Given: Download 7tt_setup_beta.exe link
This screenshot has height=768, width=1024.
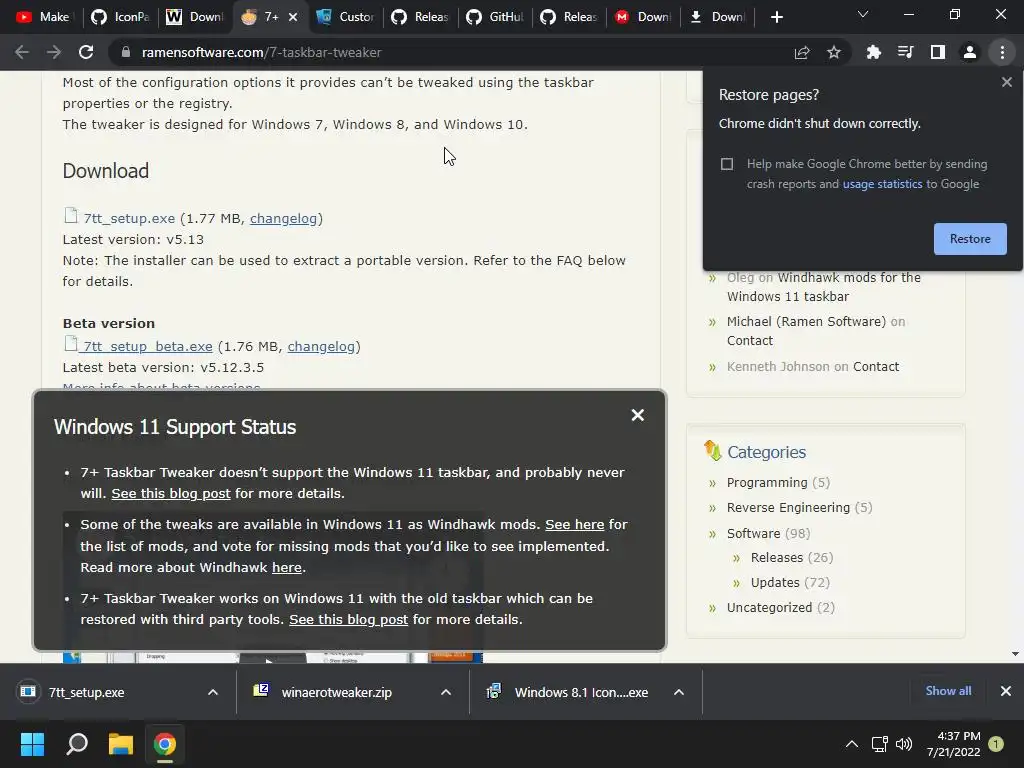Looking at the screenshot, I should pos(148,346).
